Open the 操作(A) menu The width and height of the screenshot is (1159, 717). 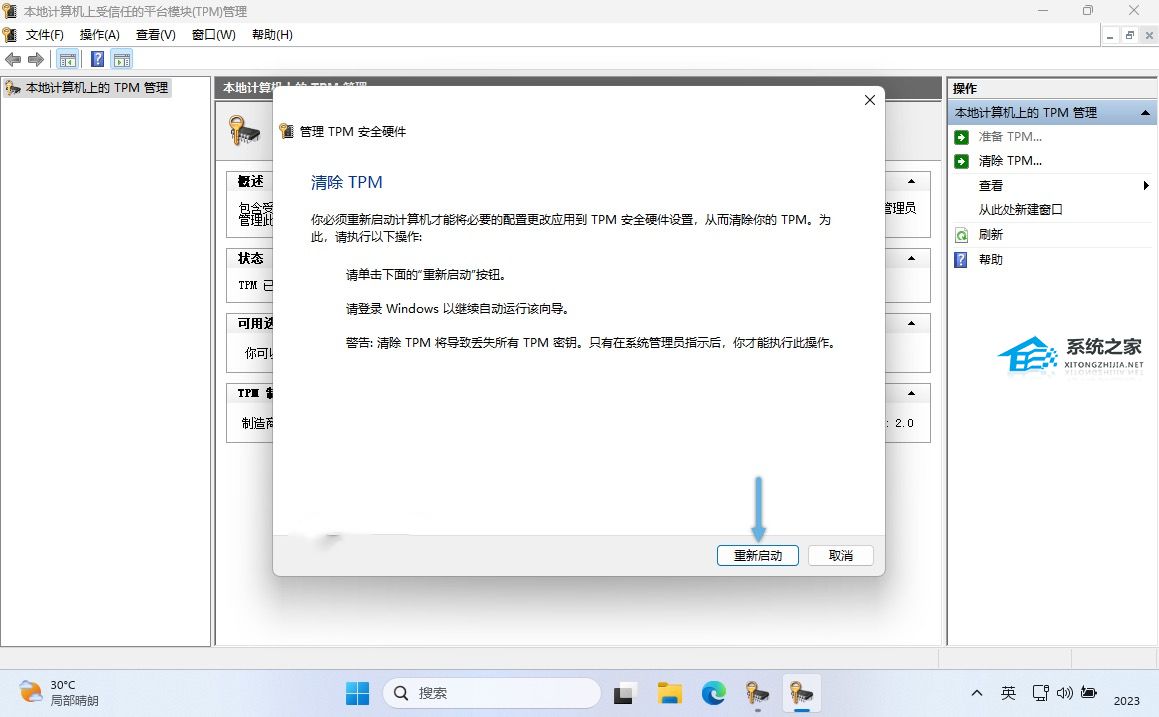[x=99, y=34]
